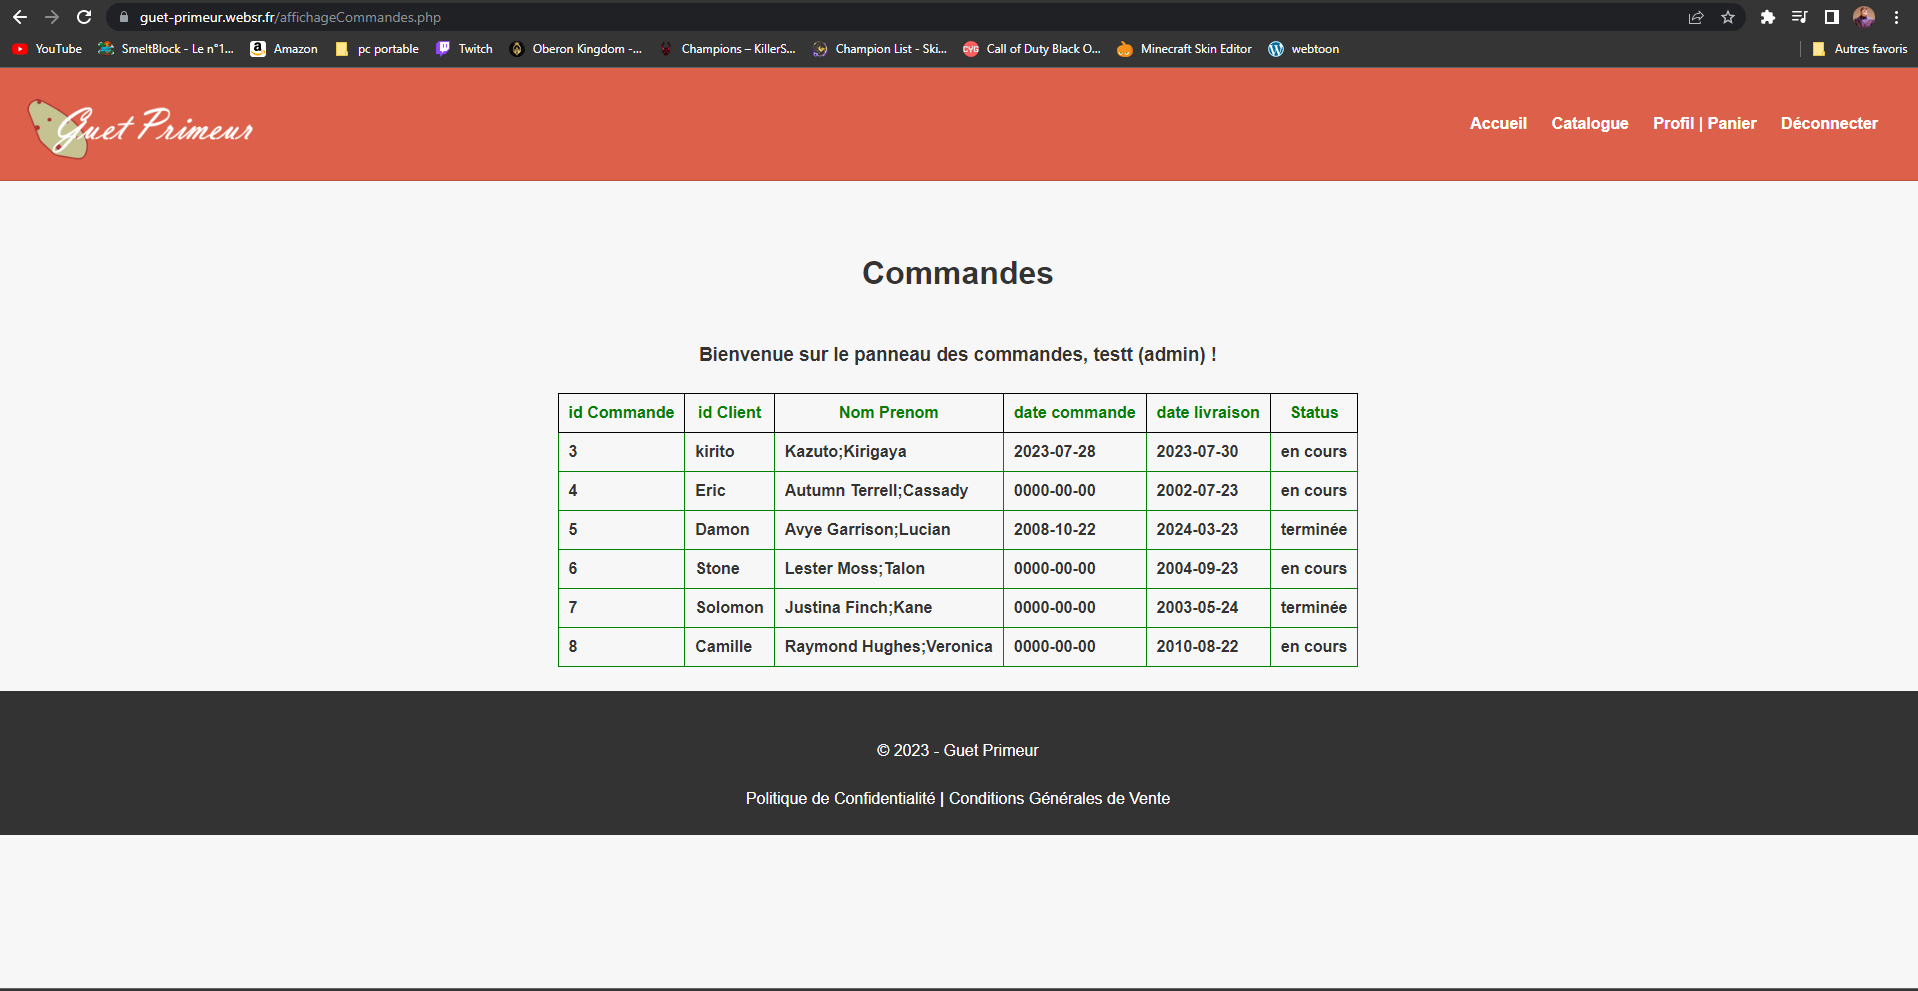Viewport: 1918px width, 991px height.
Task: Open the Chrome three-dot menu
Action: click(1896, 17)
